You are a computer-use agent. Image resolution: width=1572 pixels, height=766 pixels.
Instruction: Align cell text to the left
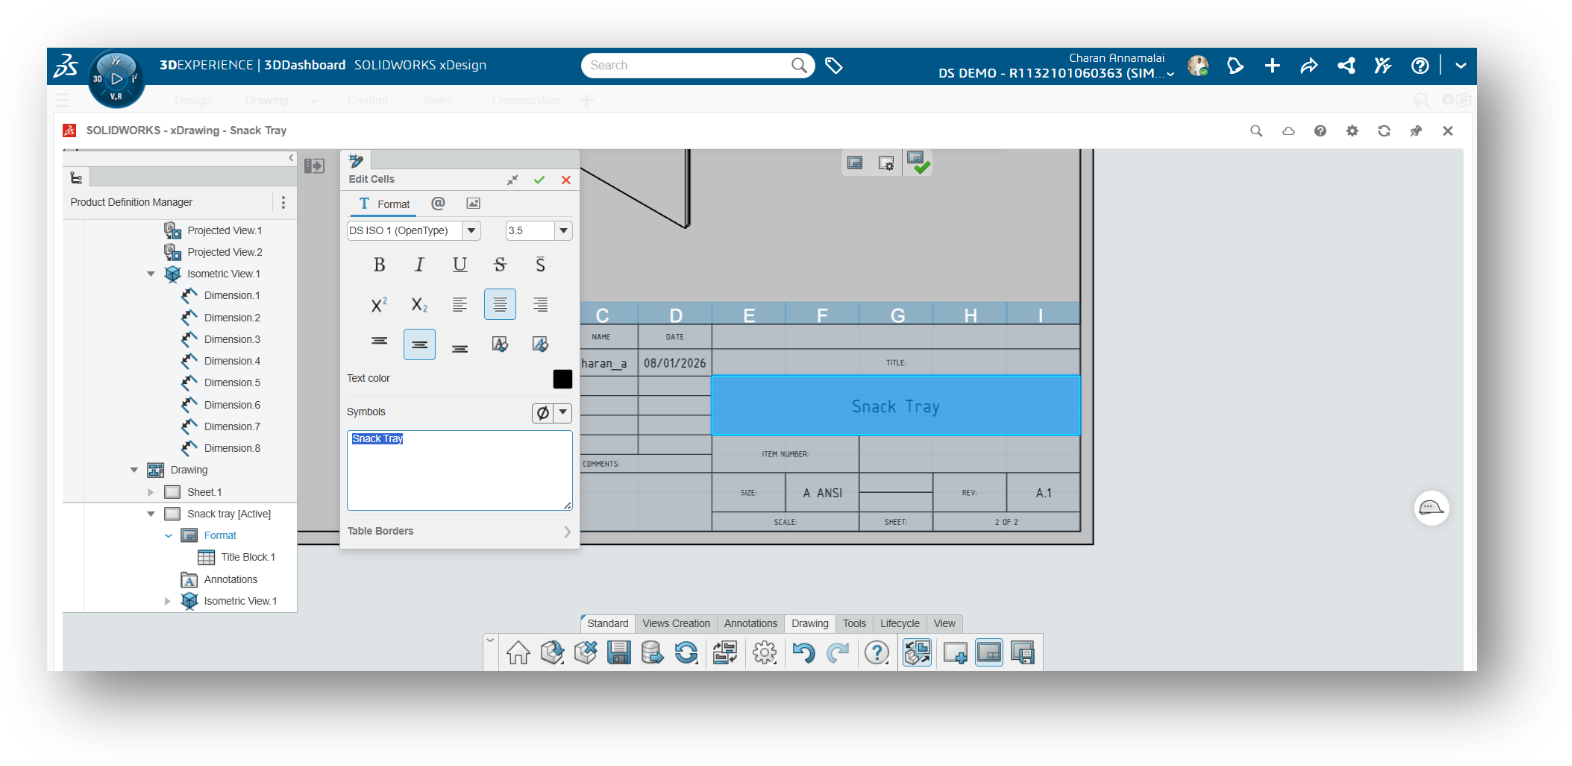tap(460, 305)
